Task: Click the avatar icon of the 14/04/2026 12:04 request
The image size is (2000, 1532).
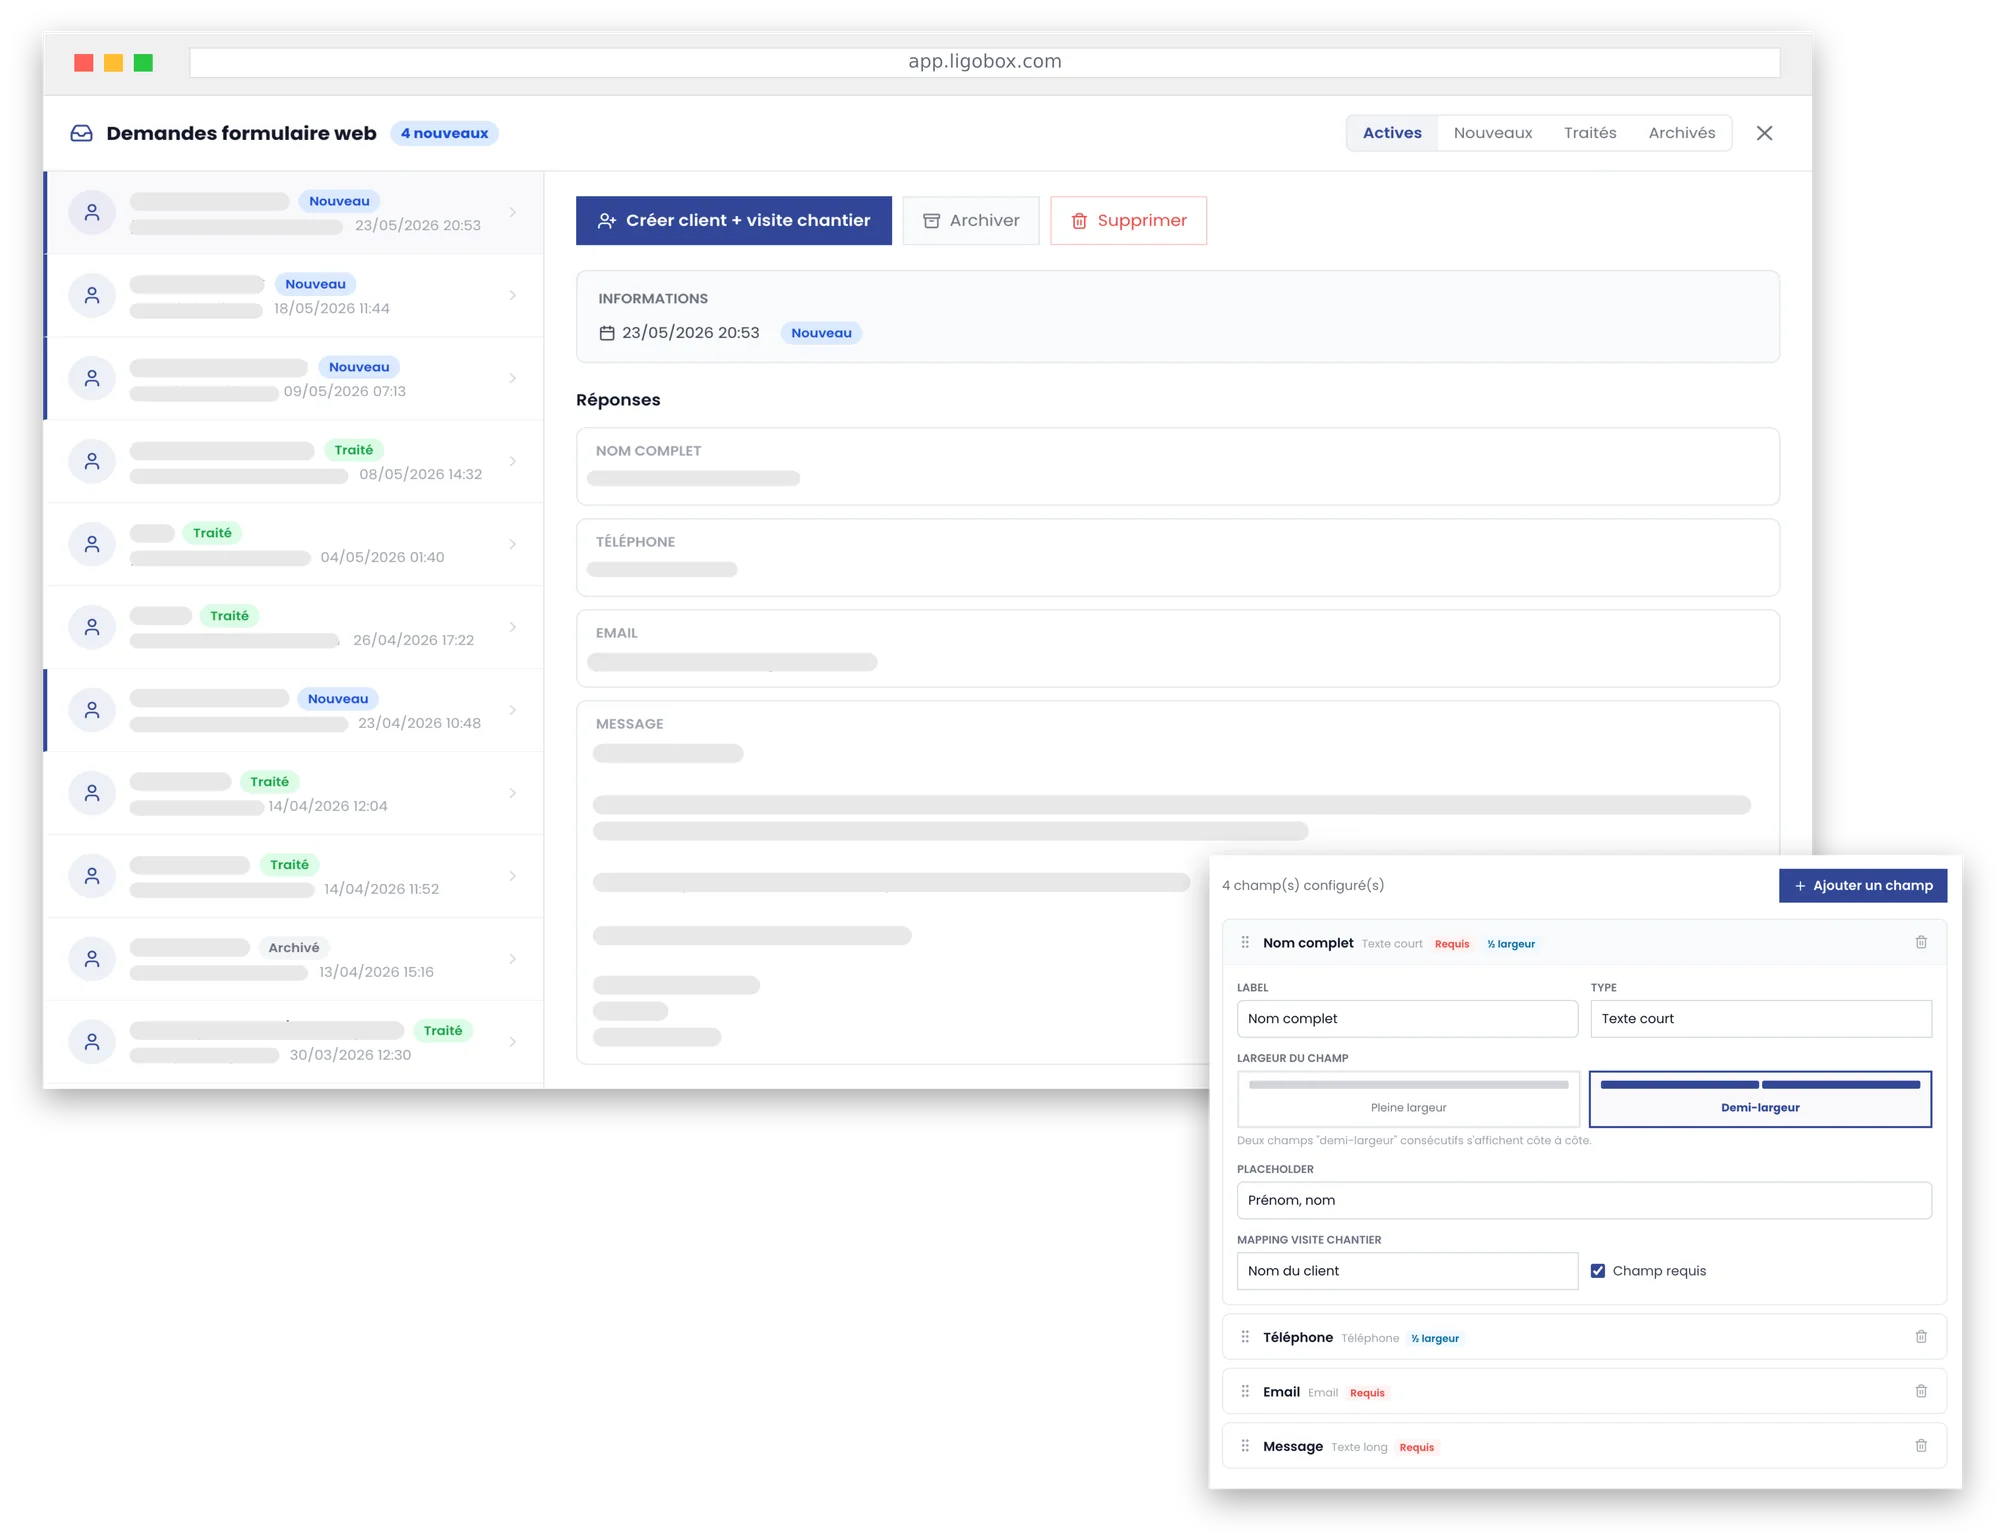Action: pos(92,793)
